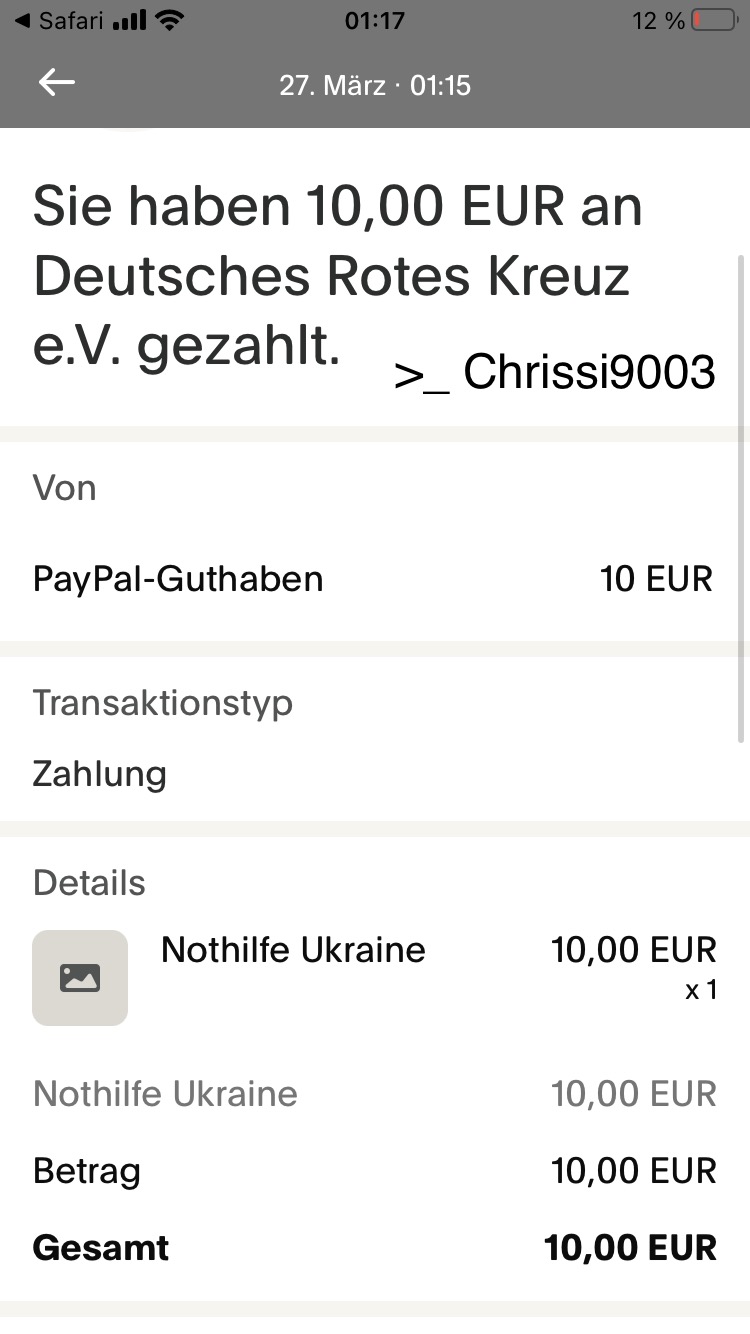Tap the back arrow icon
Image resolution: width=750 pixels, height=1334 pixels.
(x=57, y=83)
